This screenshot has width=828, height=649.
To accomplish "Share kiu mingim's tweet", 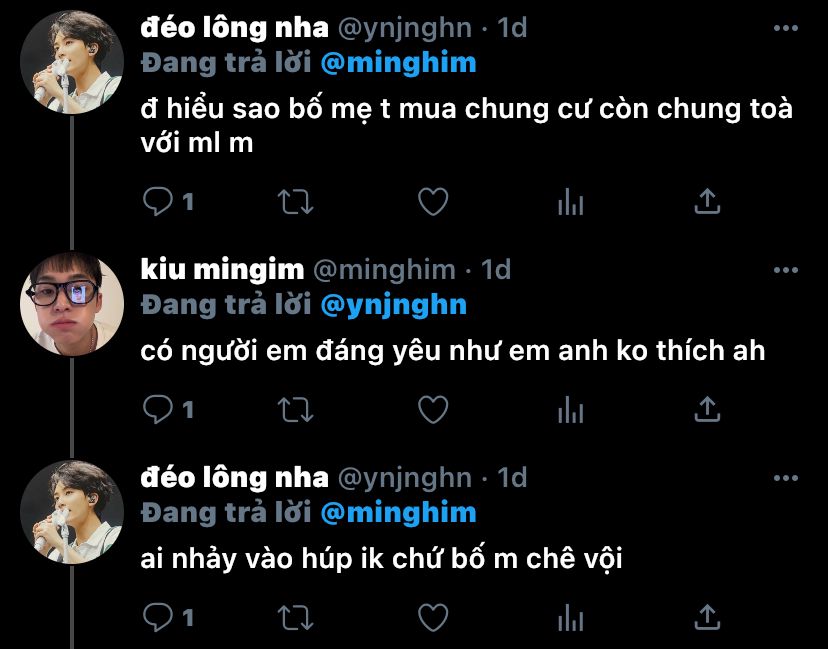I will [707, 409].
